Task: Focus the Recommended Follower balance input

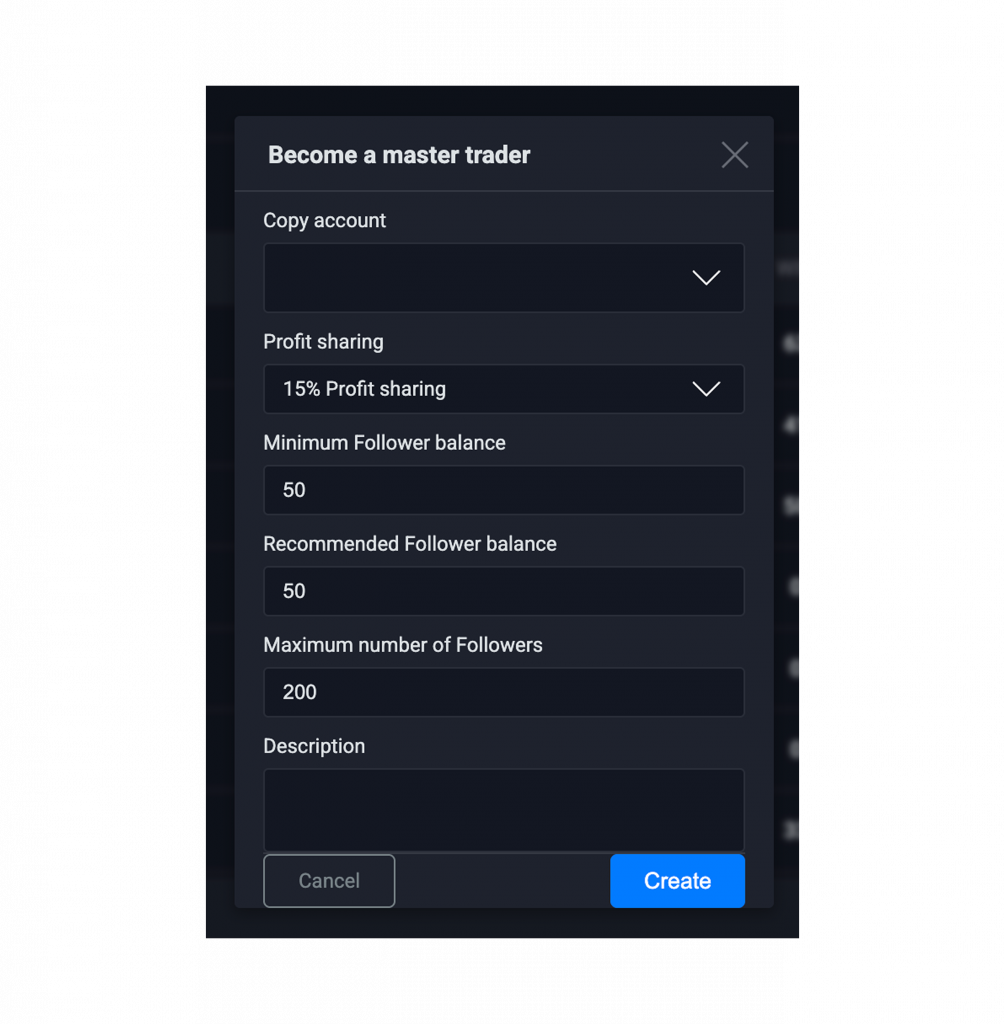Action: (x=503, y=591)
